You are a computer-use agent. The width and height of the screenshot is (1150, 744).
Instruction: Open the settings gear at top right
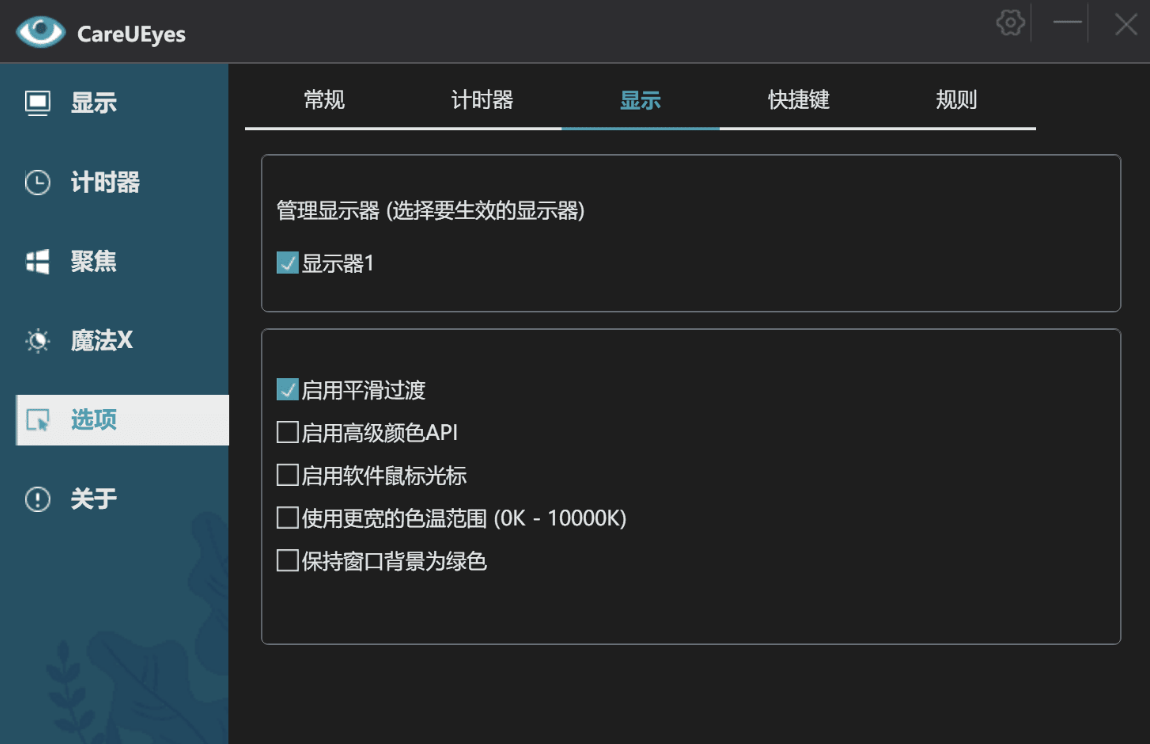point(1010,22)
